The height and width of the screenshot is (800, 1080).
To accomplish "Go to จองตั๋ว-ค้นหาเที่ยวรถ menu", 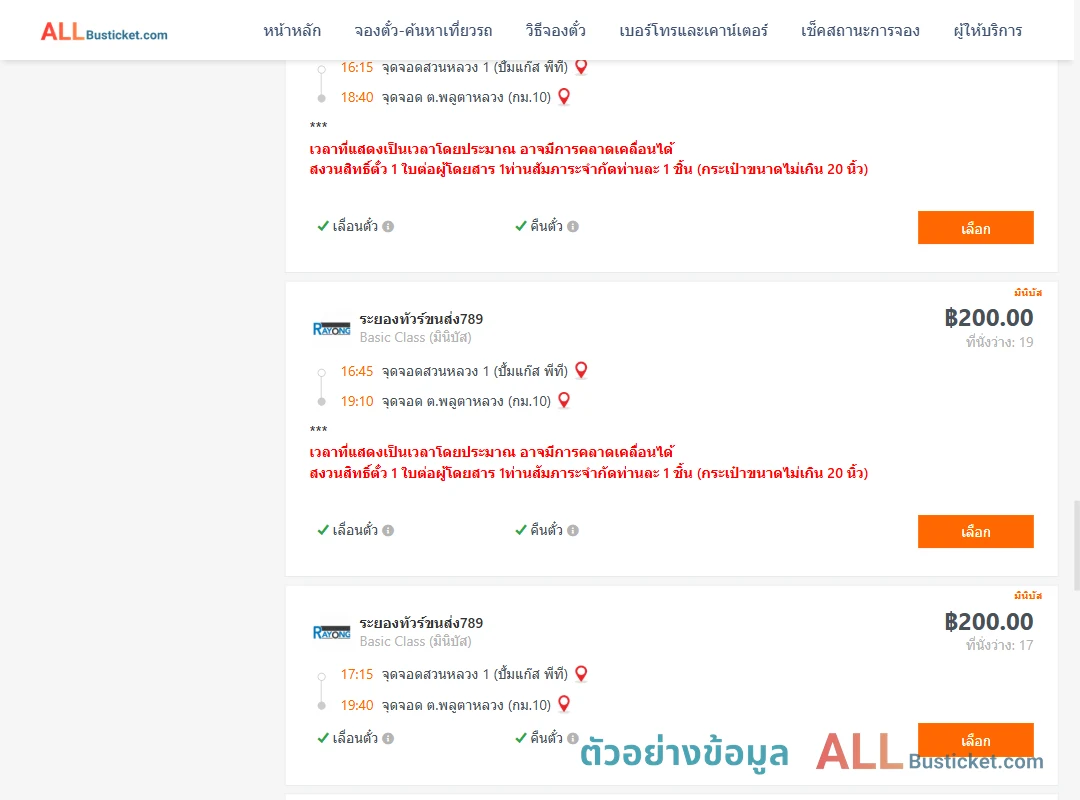I will [x=423, y=31].
